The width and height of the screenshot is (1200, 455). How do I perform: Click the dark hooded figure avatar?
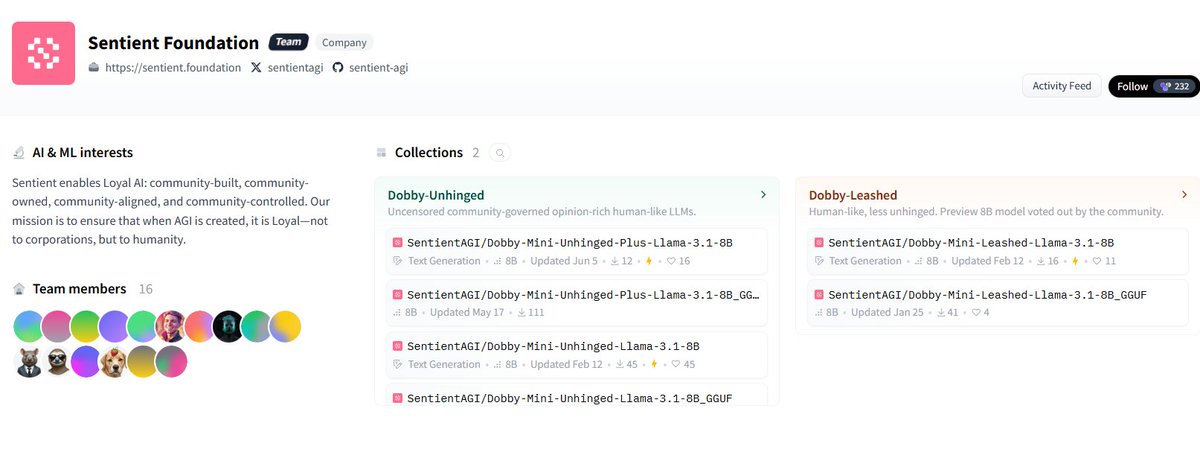(x=227, y=326)
